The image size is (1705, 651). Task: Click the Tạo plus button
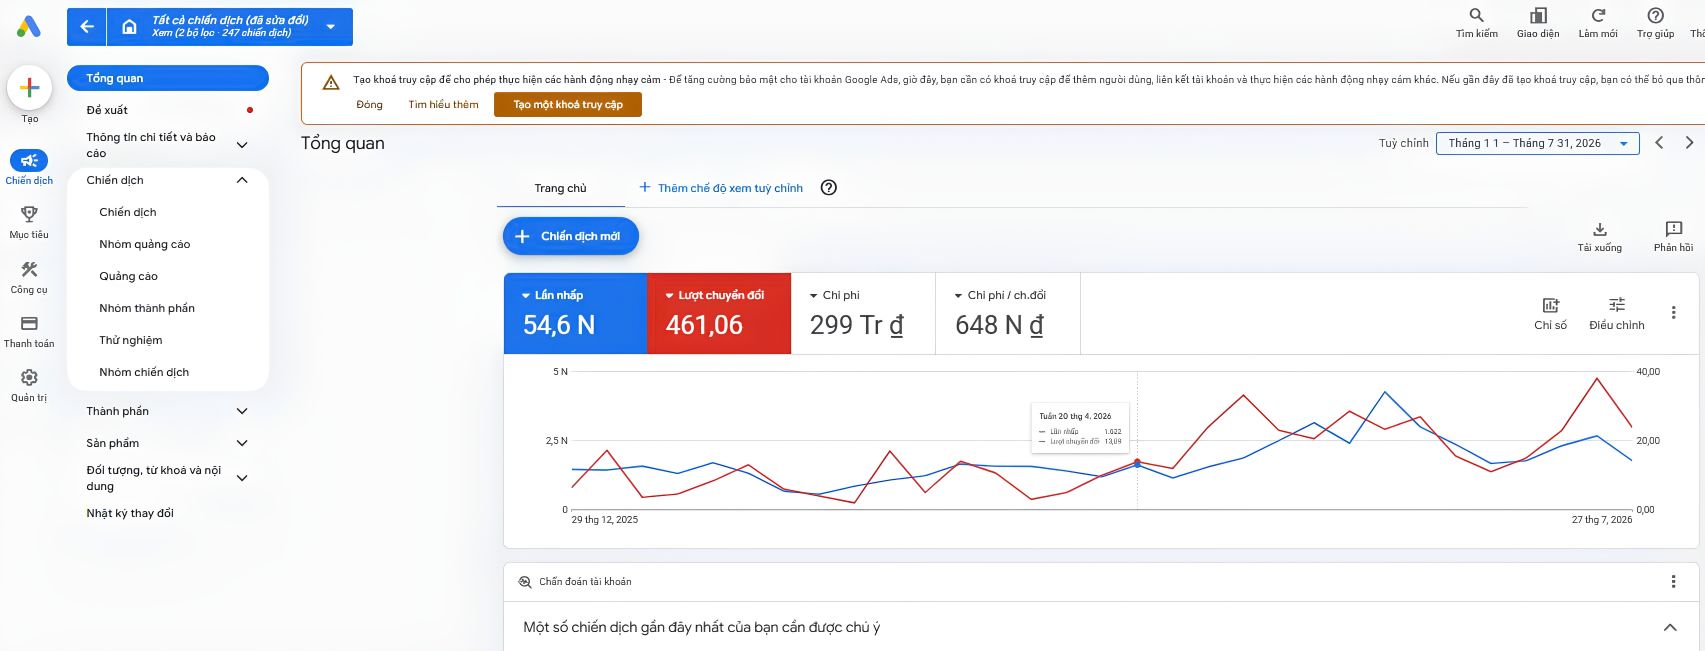(30, 88)
